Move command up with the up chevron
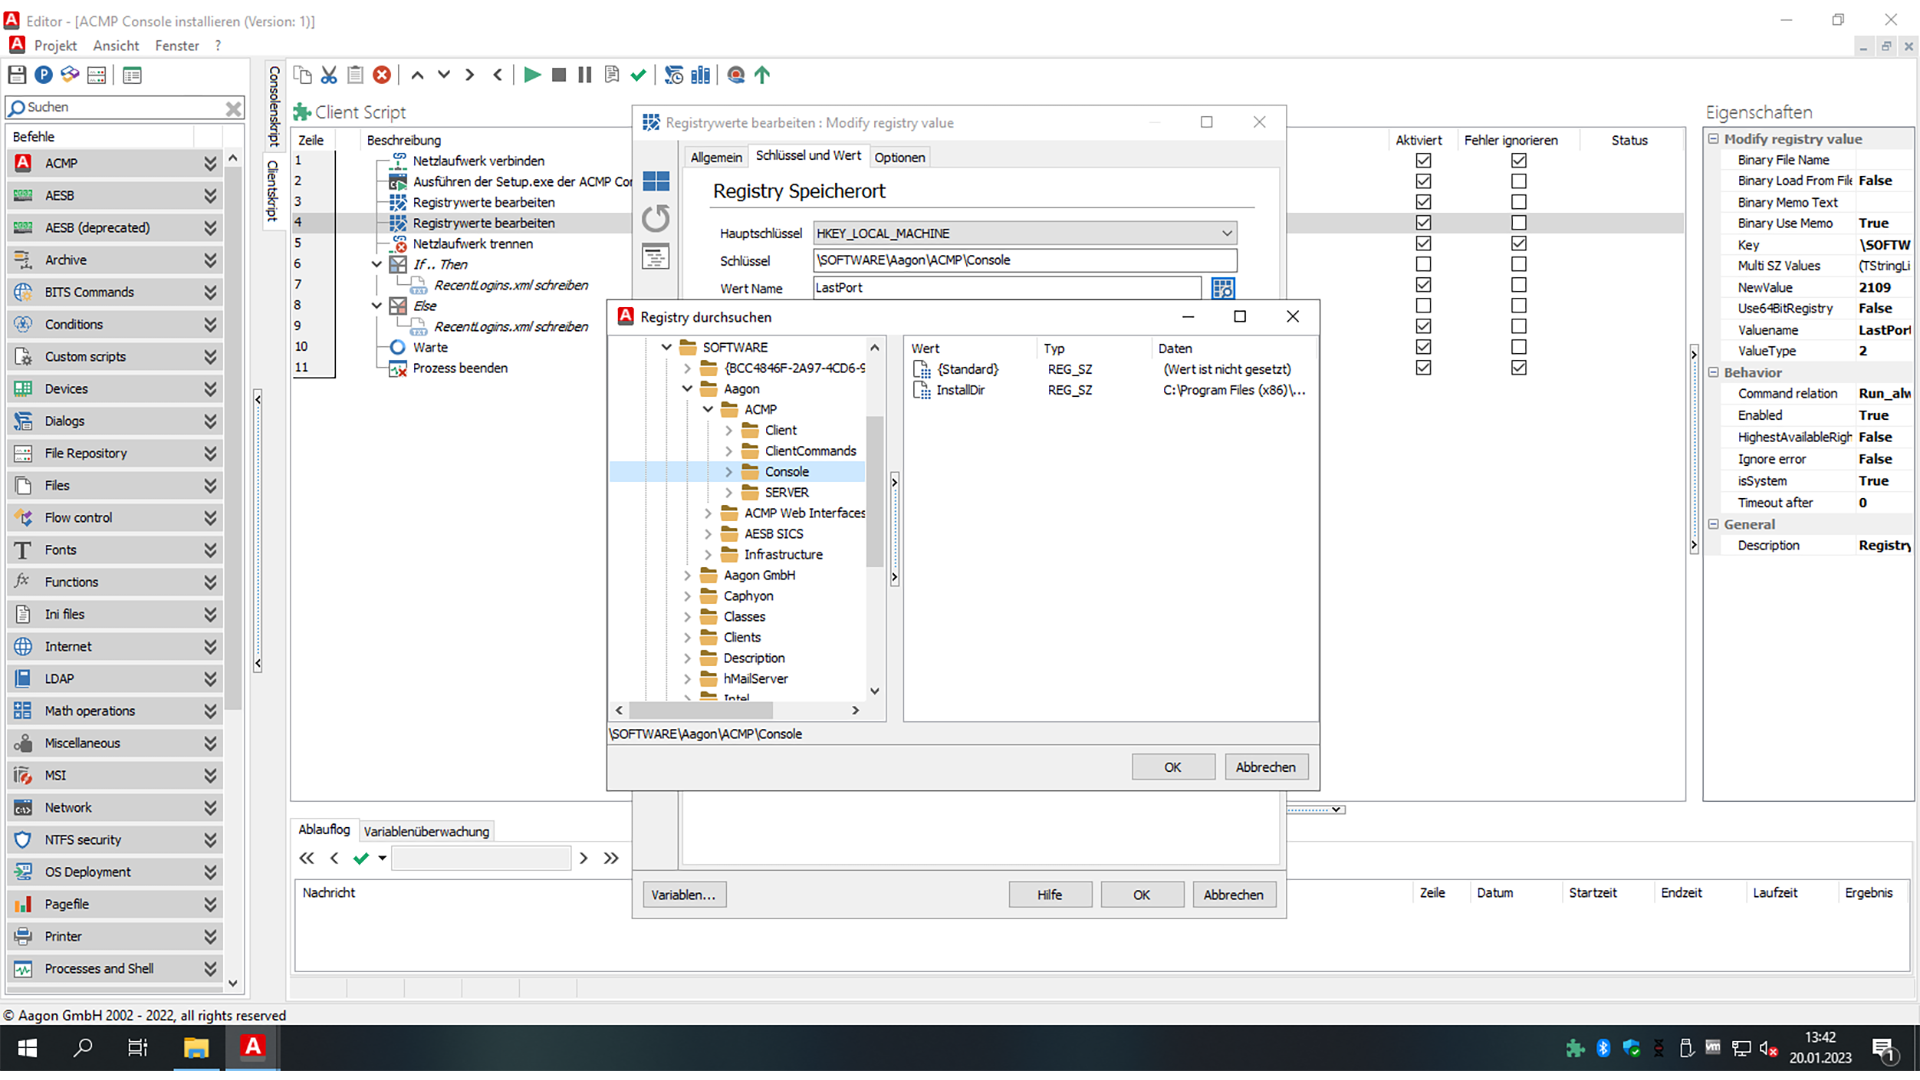Screen dimensions: 1920x1080 pyautogui.click(x=417, y=75)
